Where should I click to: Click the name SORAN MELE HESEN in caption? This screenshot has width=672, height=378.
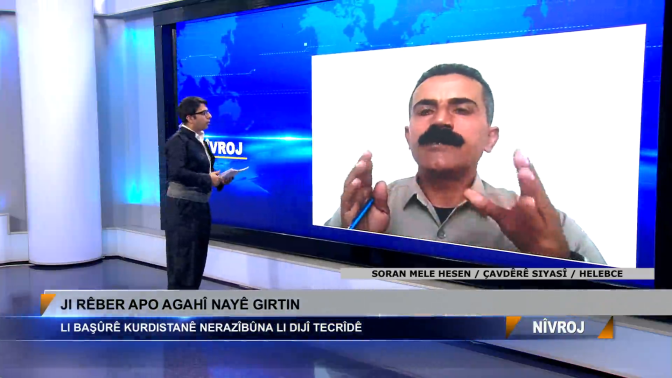(420, 274)
